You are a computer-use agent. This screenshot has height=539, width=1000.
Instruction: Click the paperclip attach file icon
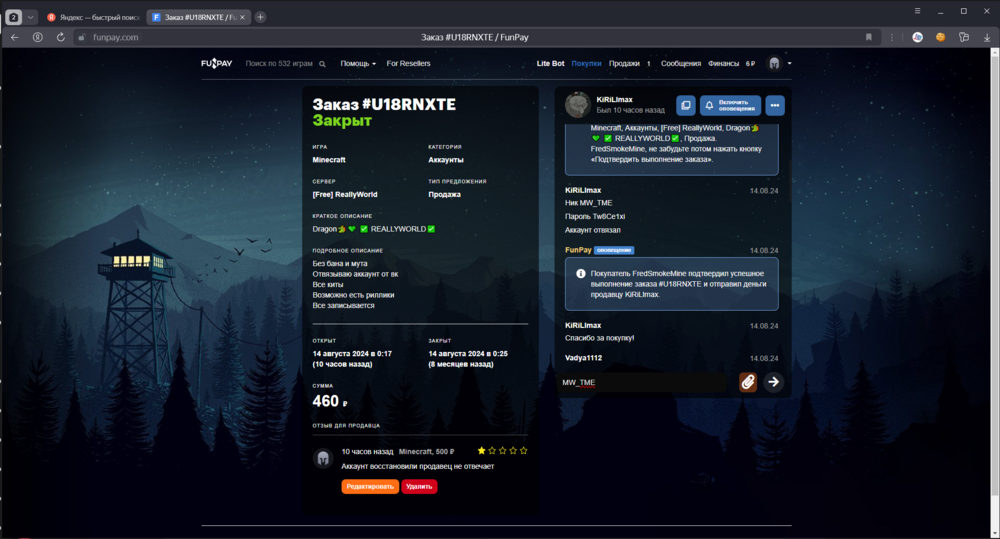[x=747, y=382]
